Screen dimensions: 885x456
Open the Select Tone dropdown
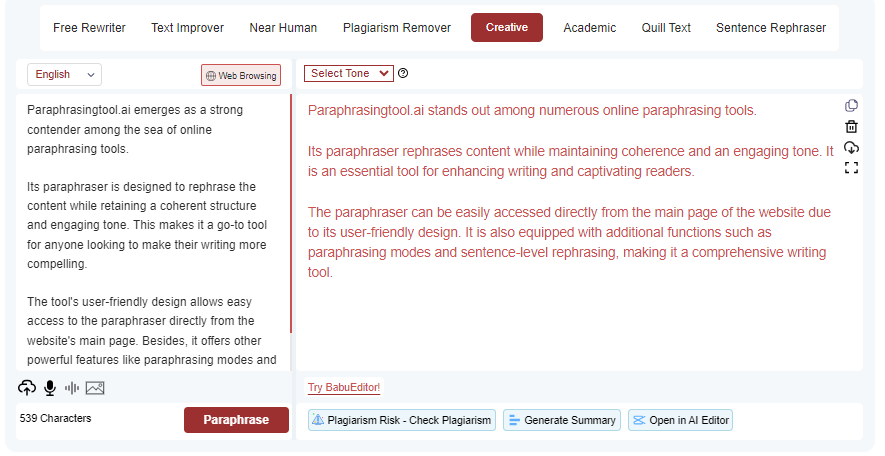[x=349, y=73]
